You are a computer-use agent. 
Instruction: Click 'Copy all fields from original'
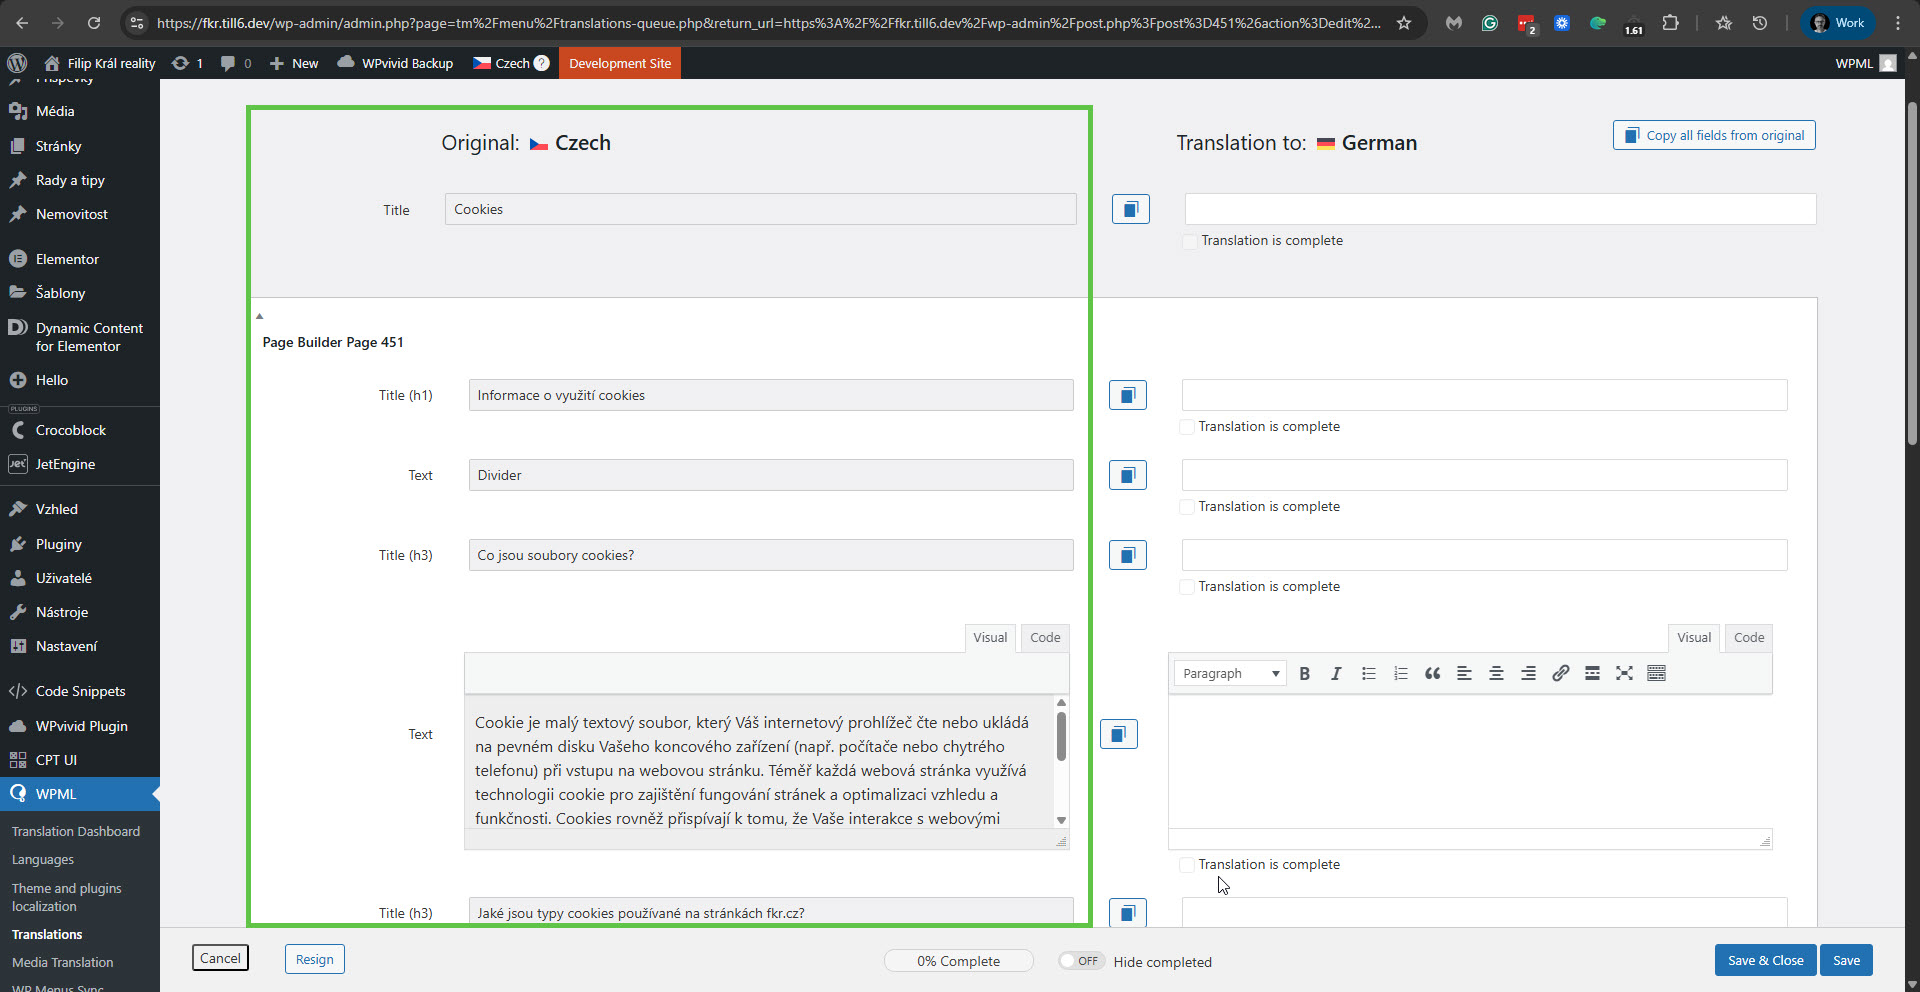tap(1713, 135)
